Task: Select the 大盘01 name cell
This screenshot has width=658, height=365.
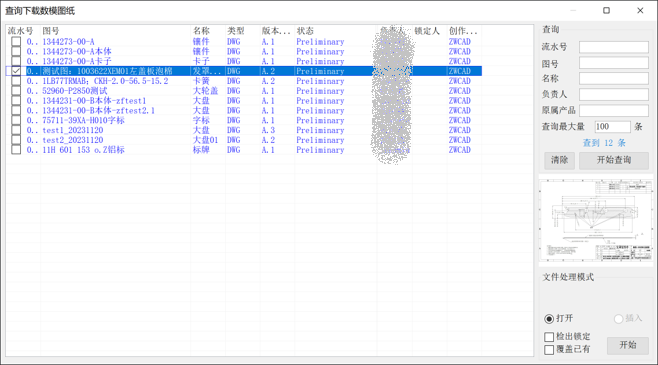Action: 205,140
